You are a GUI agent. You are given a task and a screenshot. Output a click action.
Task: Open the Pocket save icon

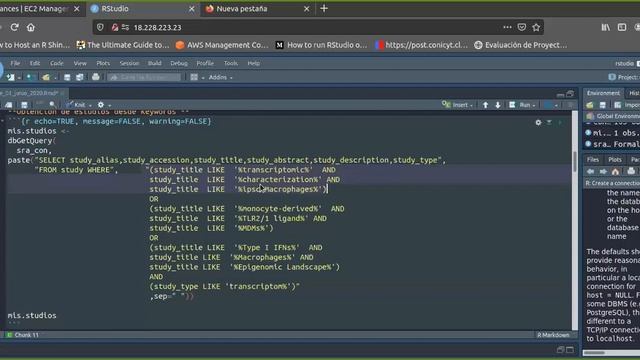tap(522, 27)
